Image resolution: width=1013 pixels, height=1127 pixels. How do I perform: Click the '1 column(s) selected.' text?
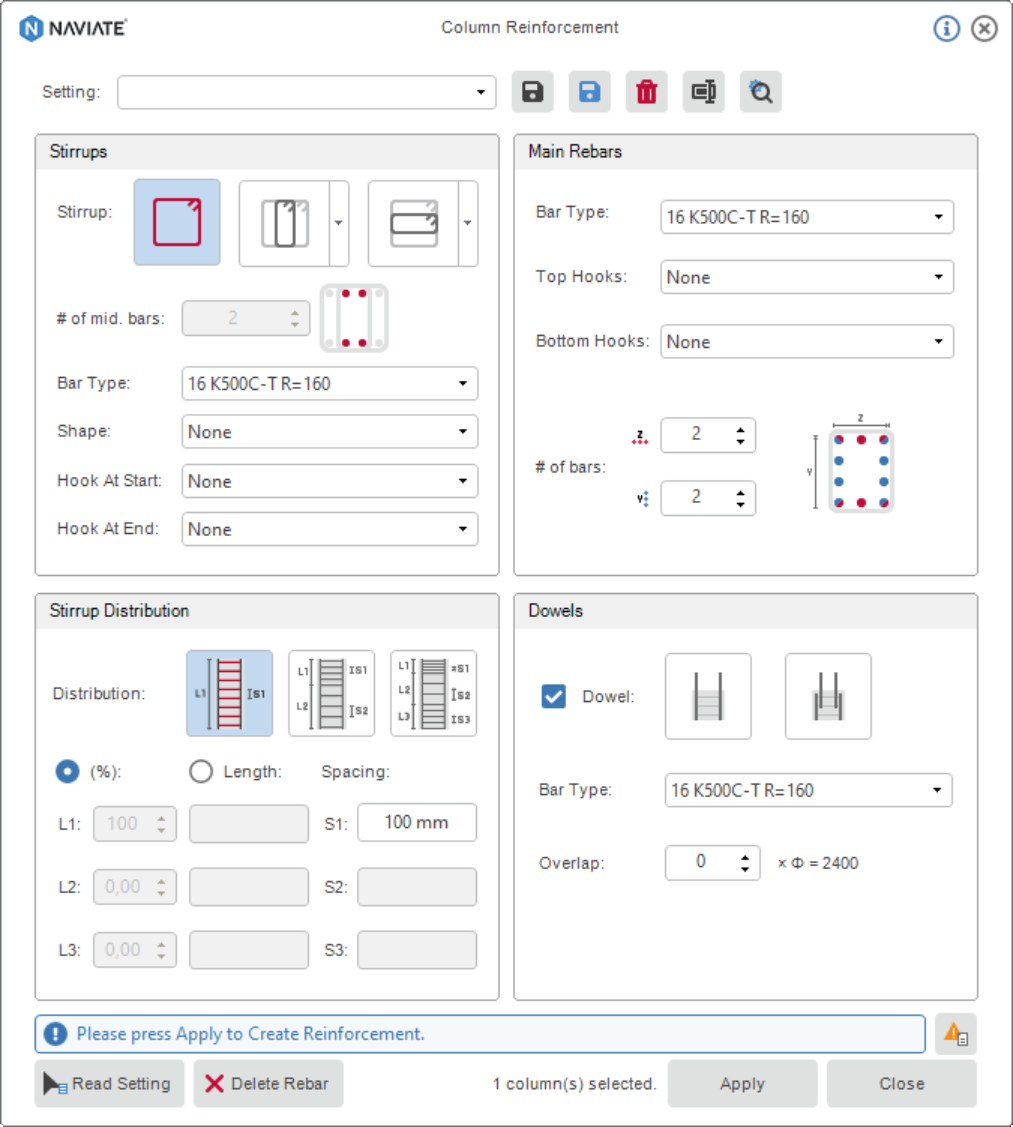574,1084
